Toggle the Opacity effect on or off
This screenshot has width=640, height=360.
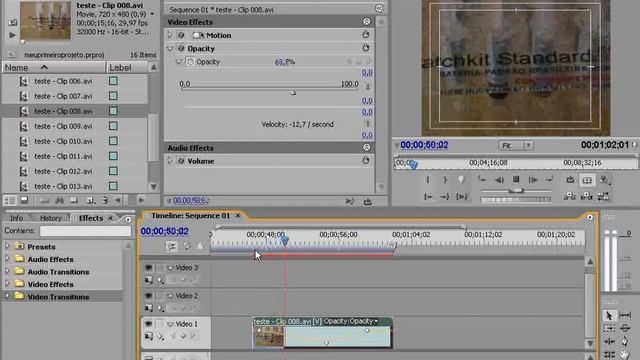pyautogui.click(x=181, y=49)
